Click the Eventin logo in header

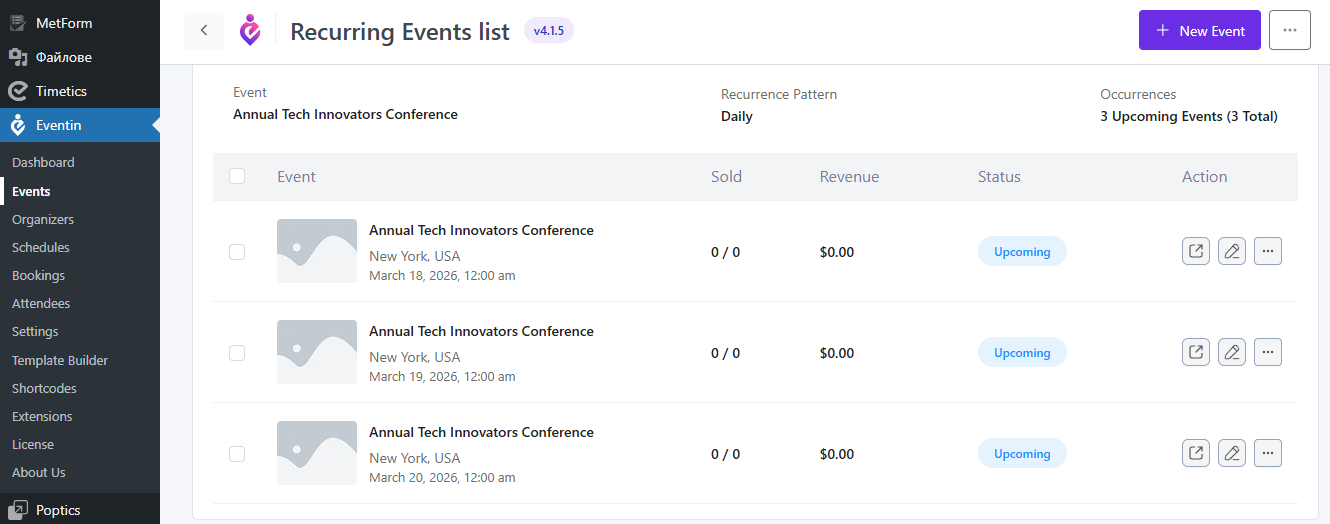coord(250,31)
